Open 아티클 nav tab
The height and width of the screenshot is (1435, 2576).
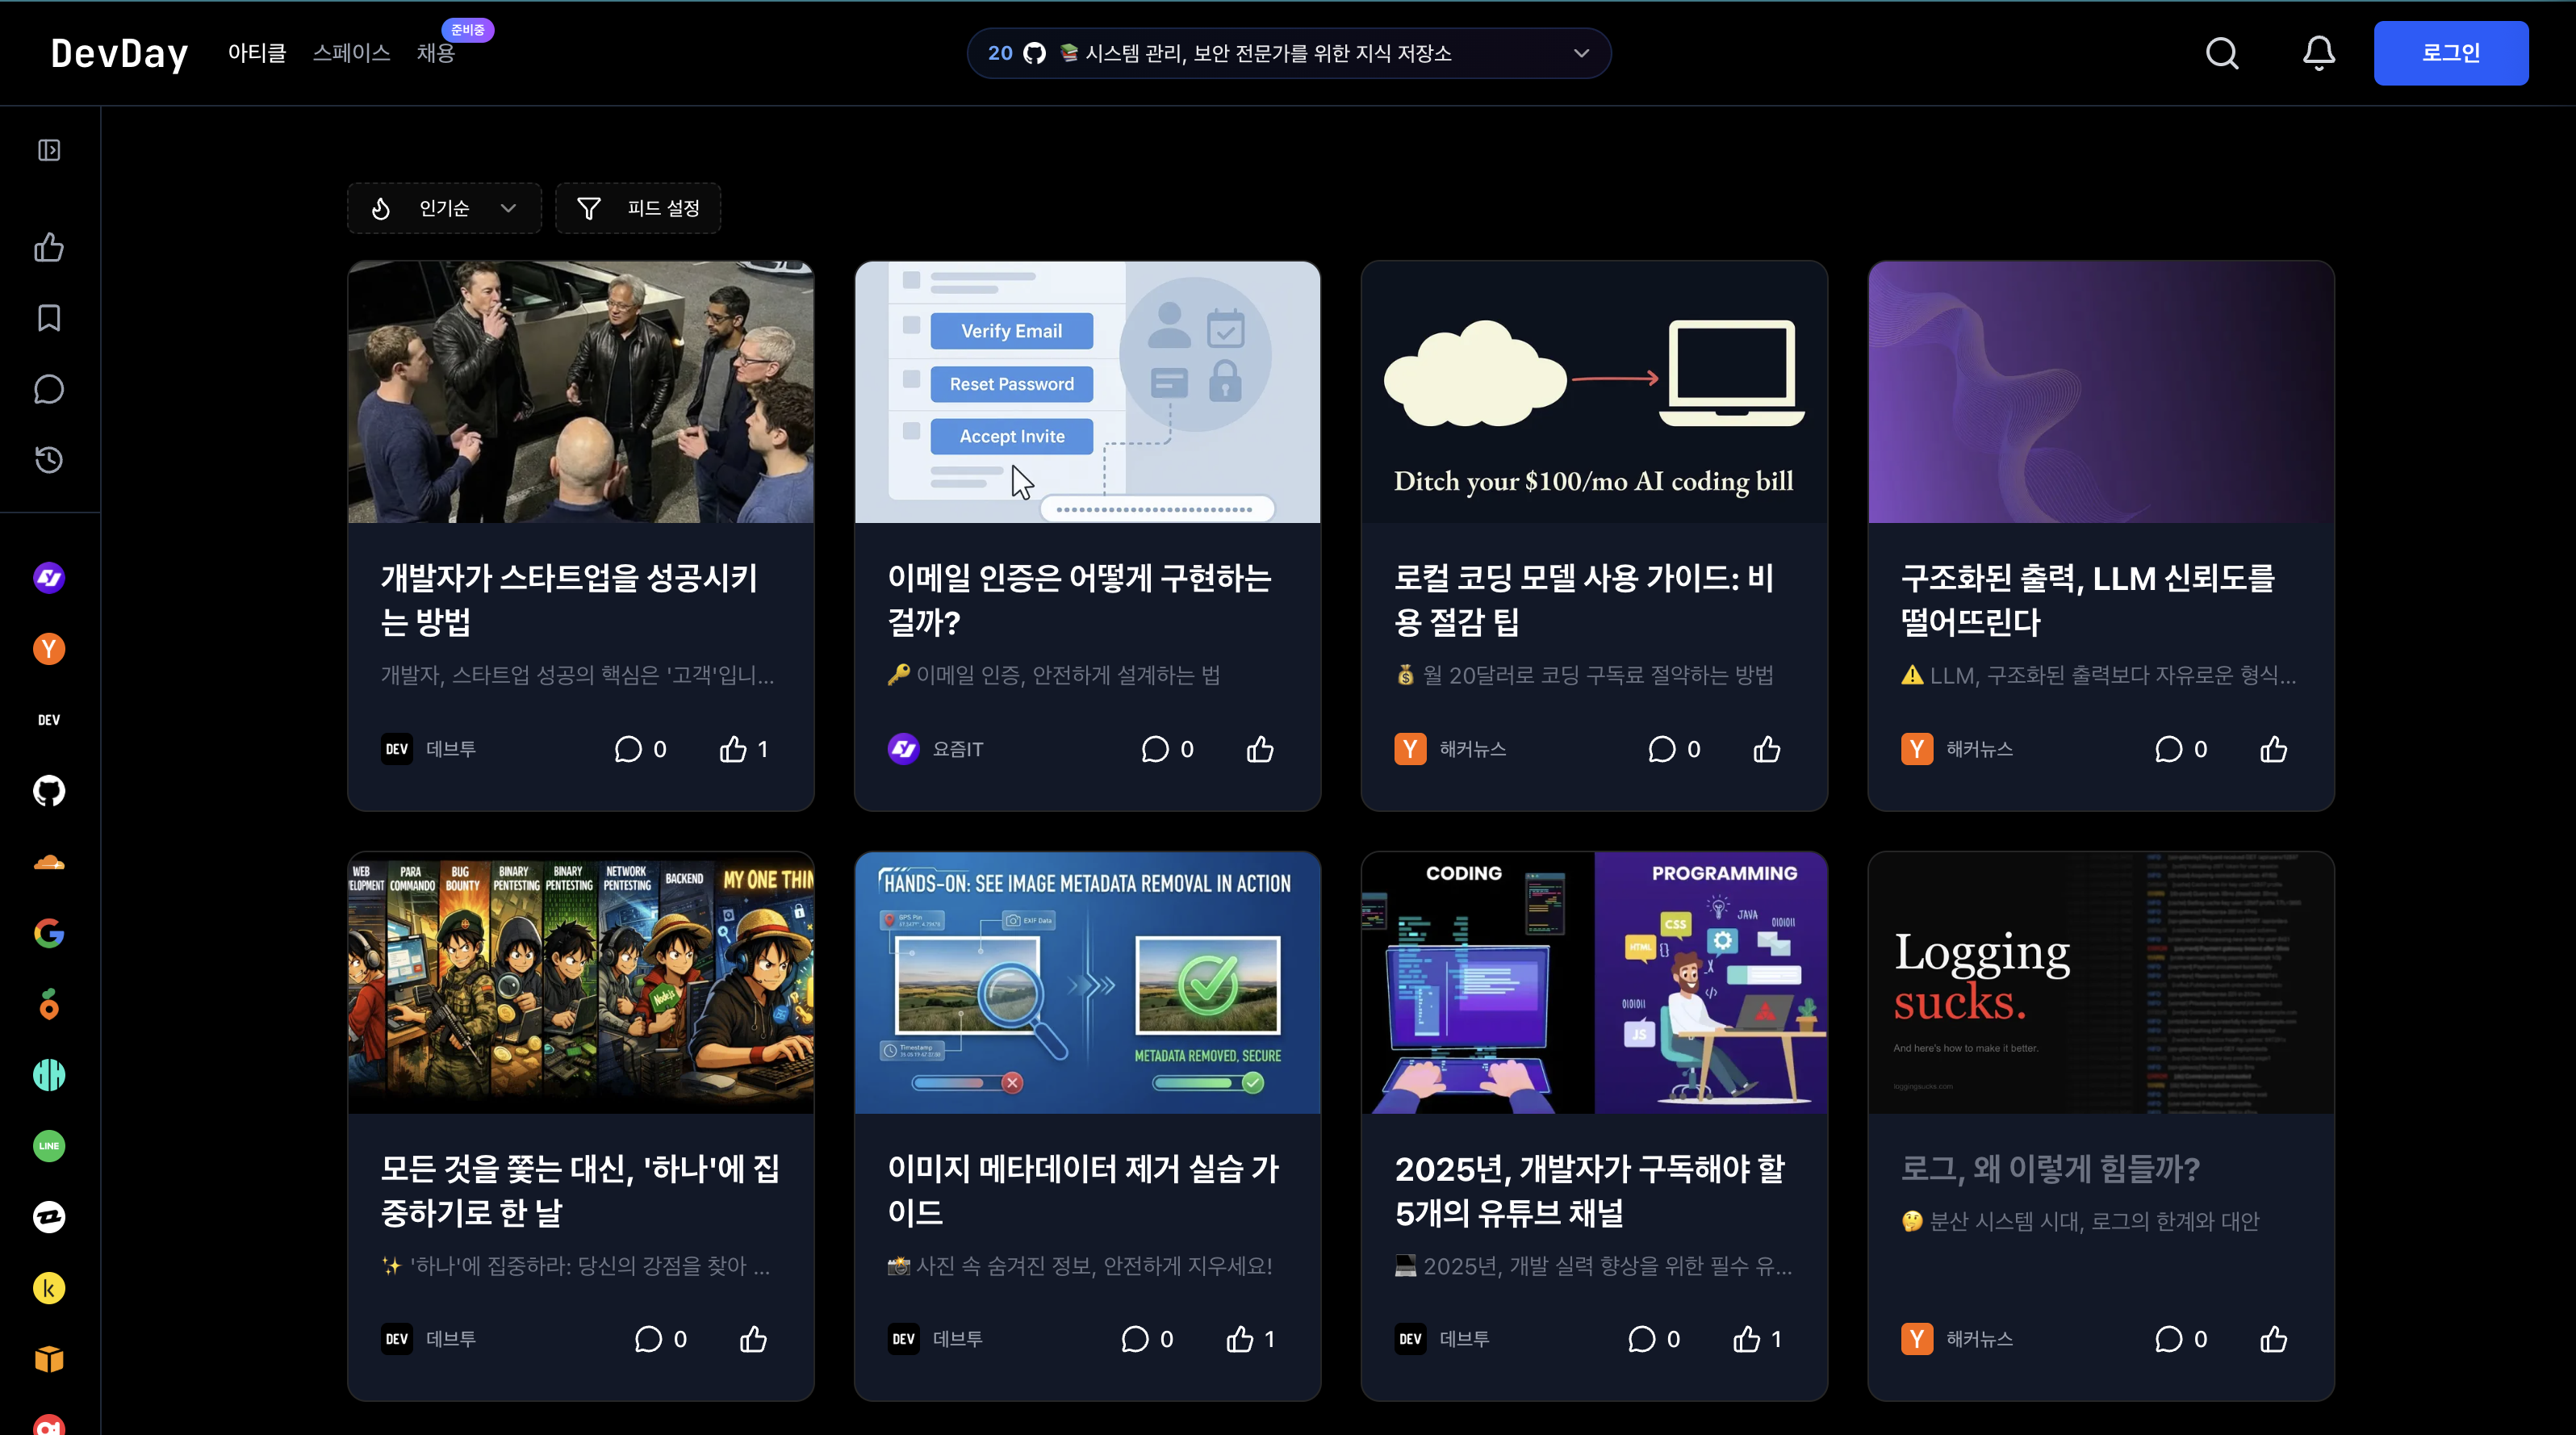click(x=257, y=53)
